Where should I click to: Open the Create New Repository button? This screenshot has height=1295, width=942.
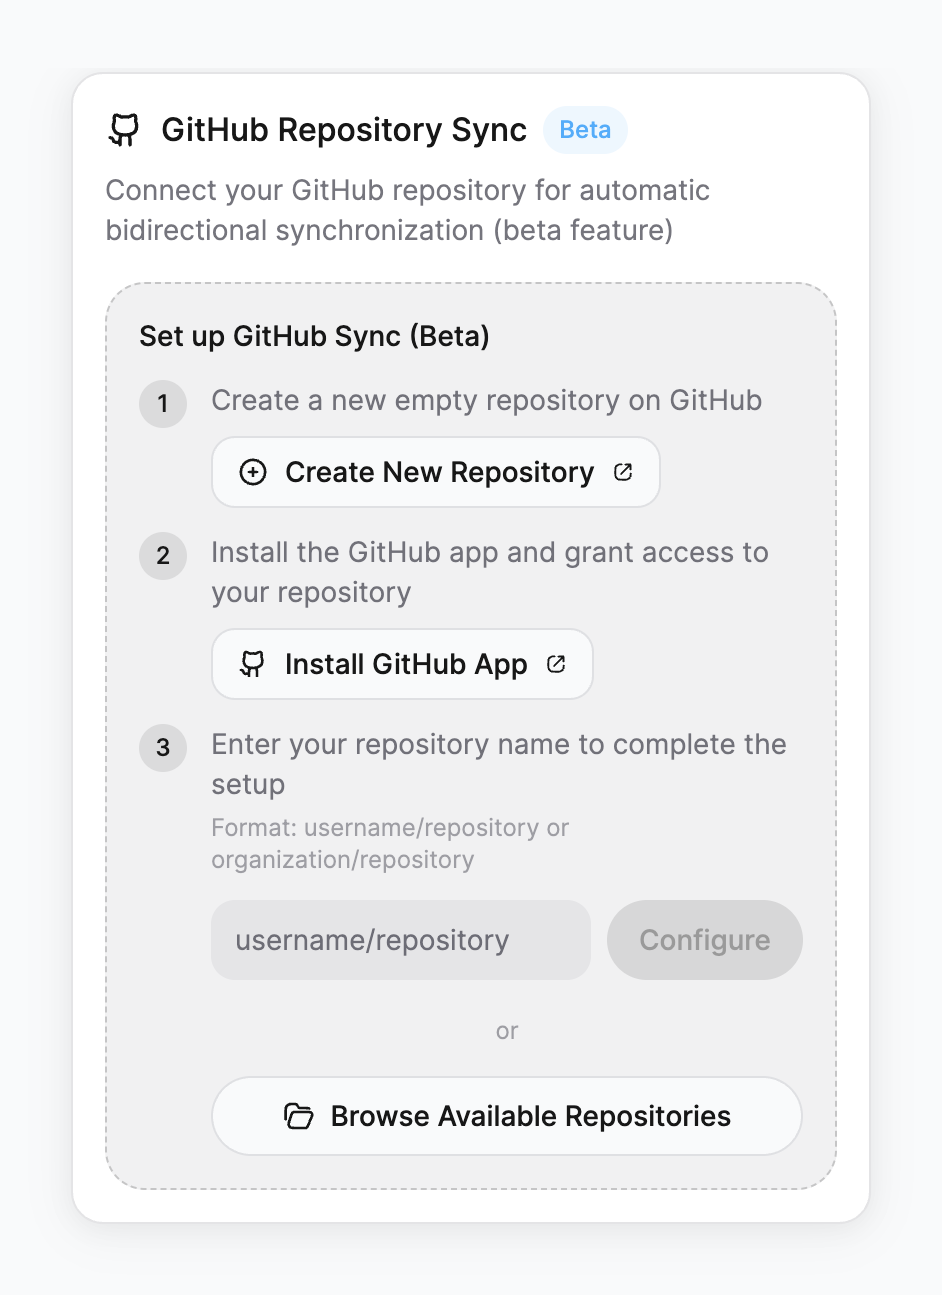click(435, 472)
